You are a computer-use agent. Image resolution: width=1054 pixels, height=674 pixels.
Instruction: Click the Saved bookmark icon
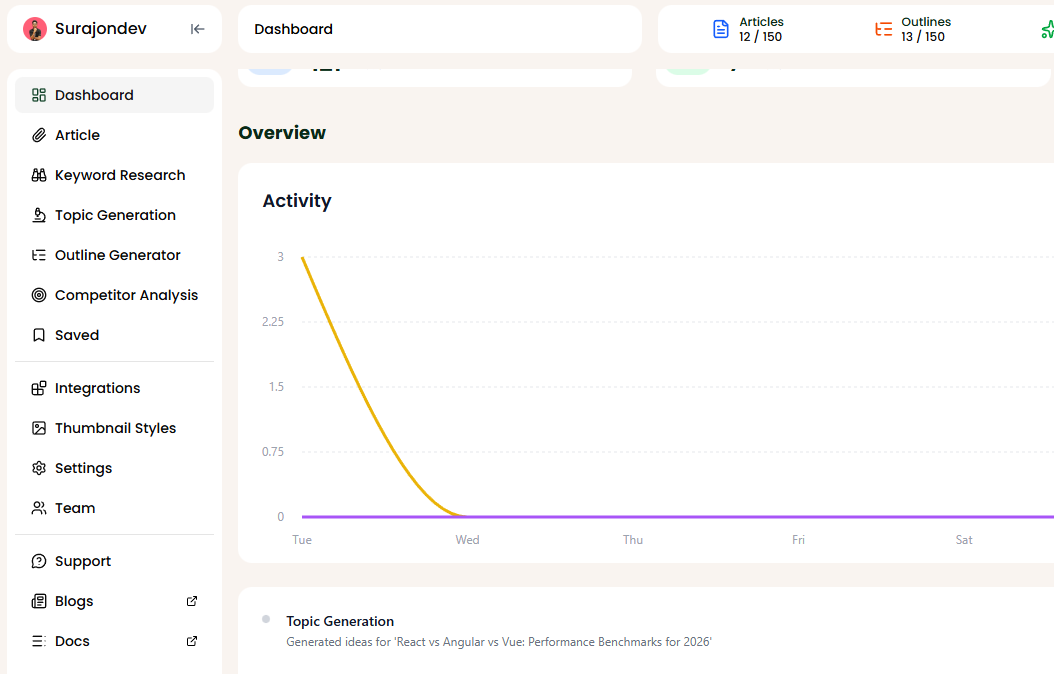click(x=37, y=334)
